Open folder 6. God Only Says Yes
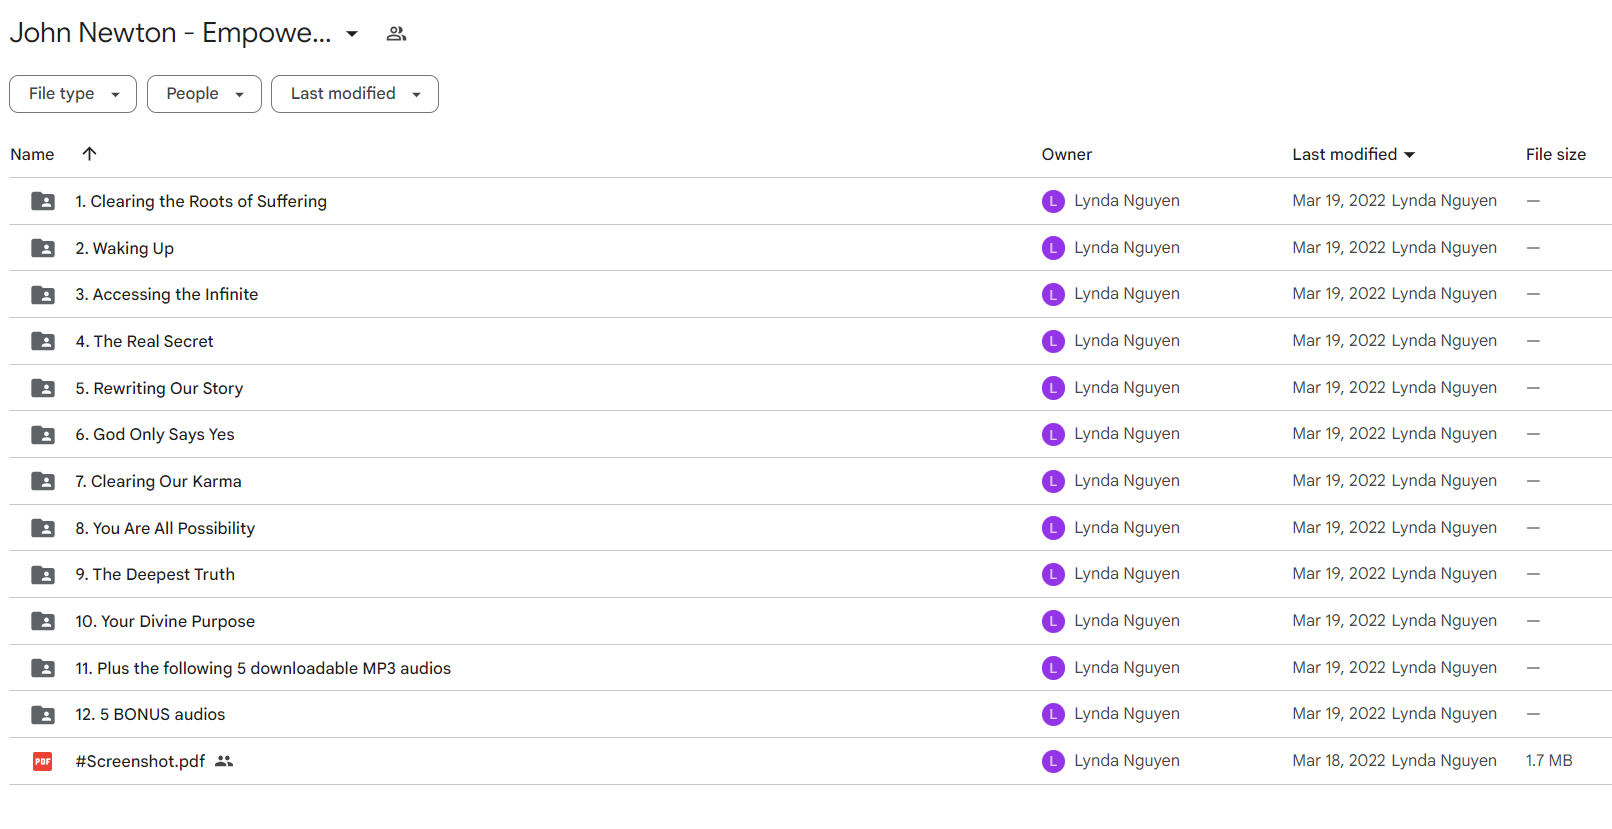The image size is (1612, 829). (x=155, y=434)
